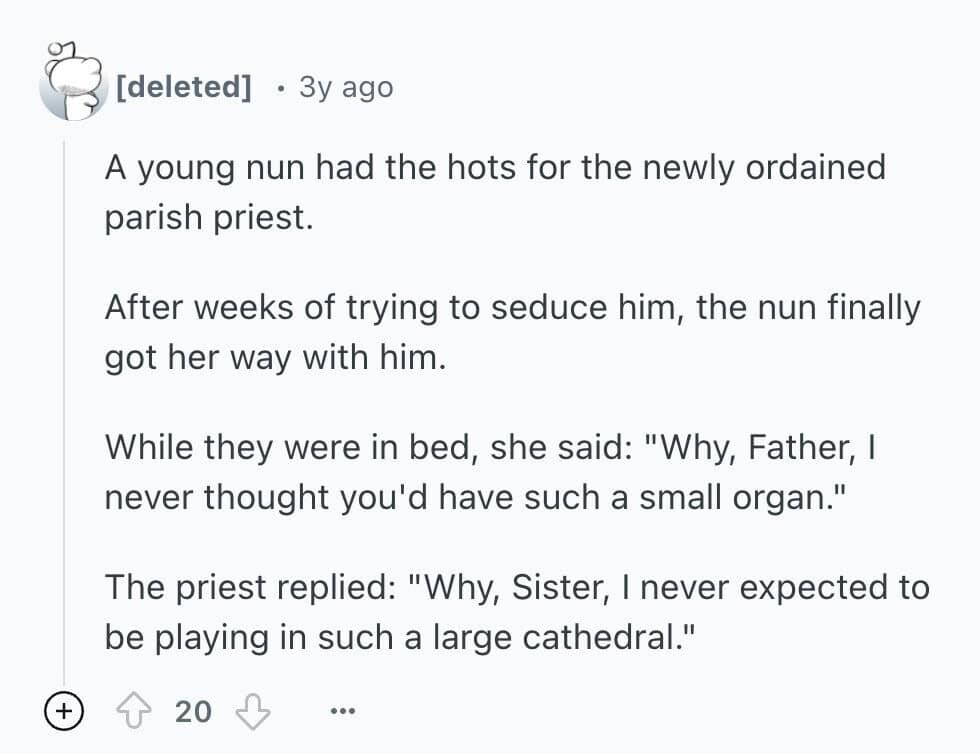Click the vote score of 20

193,711
